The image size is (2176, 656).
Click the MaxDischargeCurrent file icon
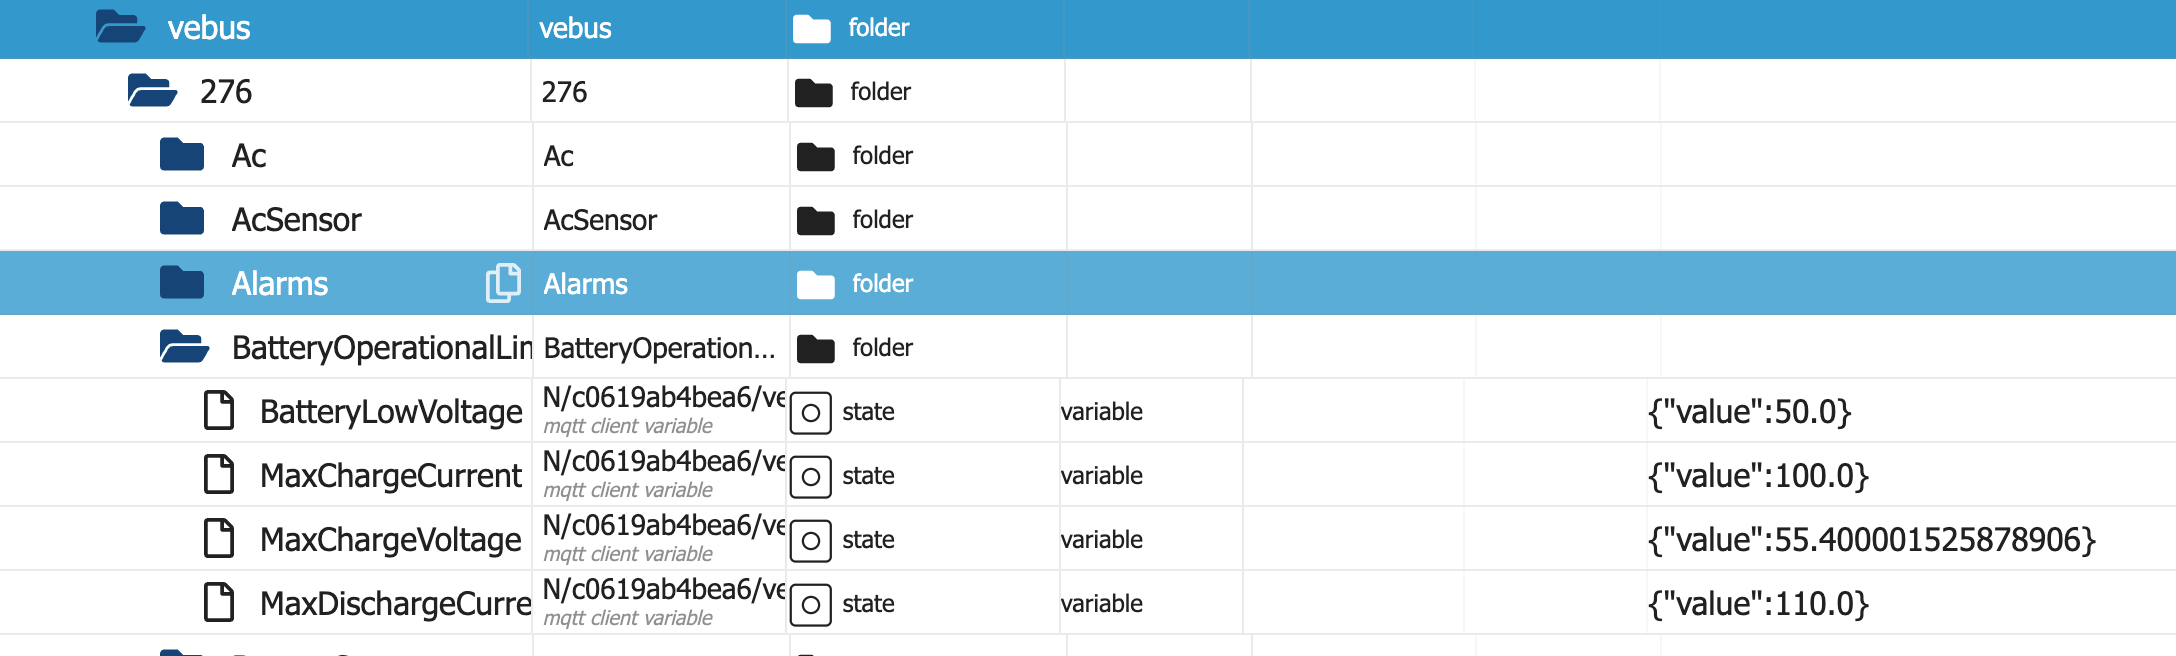(219, 603)
